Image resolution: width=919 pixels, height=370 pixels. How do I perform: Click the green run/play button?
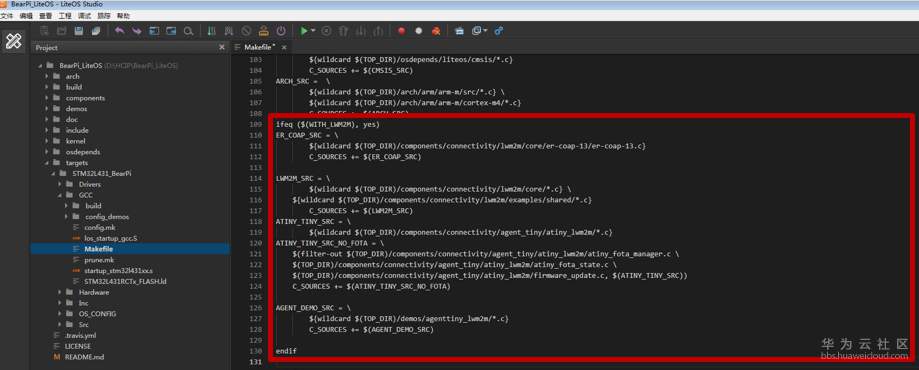point(304,30)
